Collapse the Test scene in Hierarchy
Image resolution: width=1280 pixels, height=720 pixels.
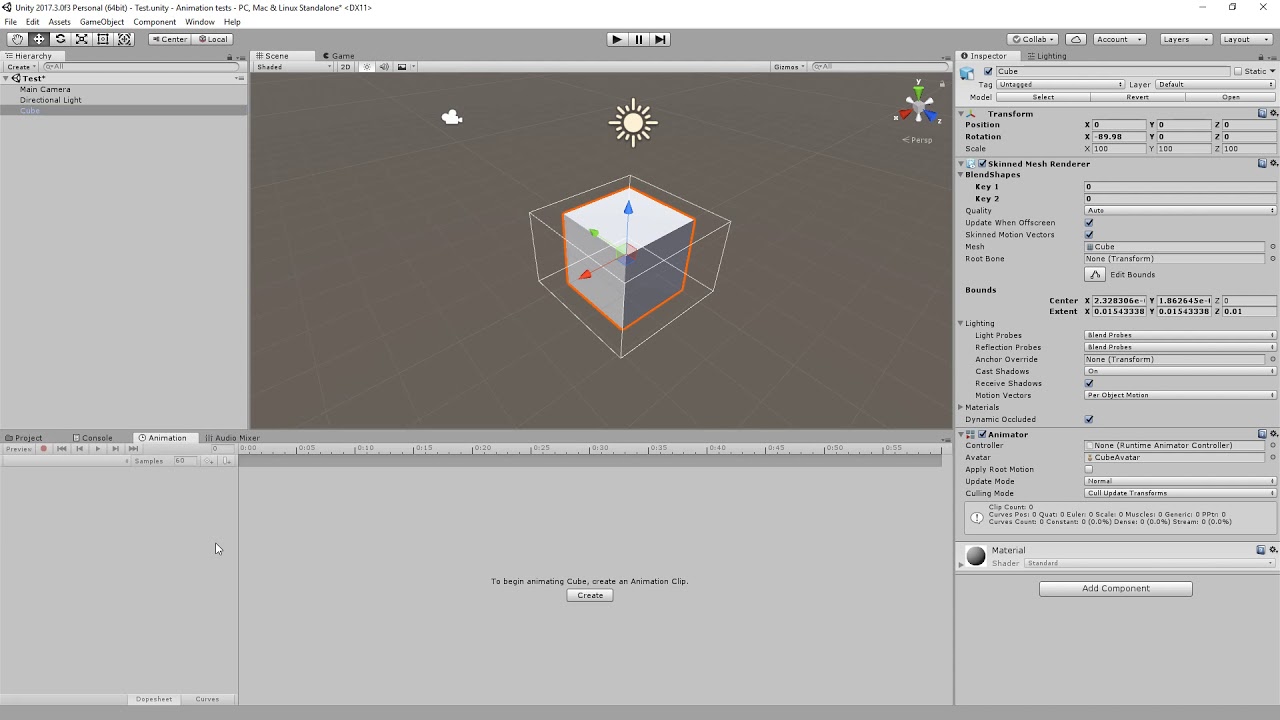point(6,78)
